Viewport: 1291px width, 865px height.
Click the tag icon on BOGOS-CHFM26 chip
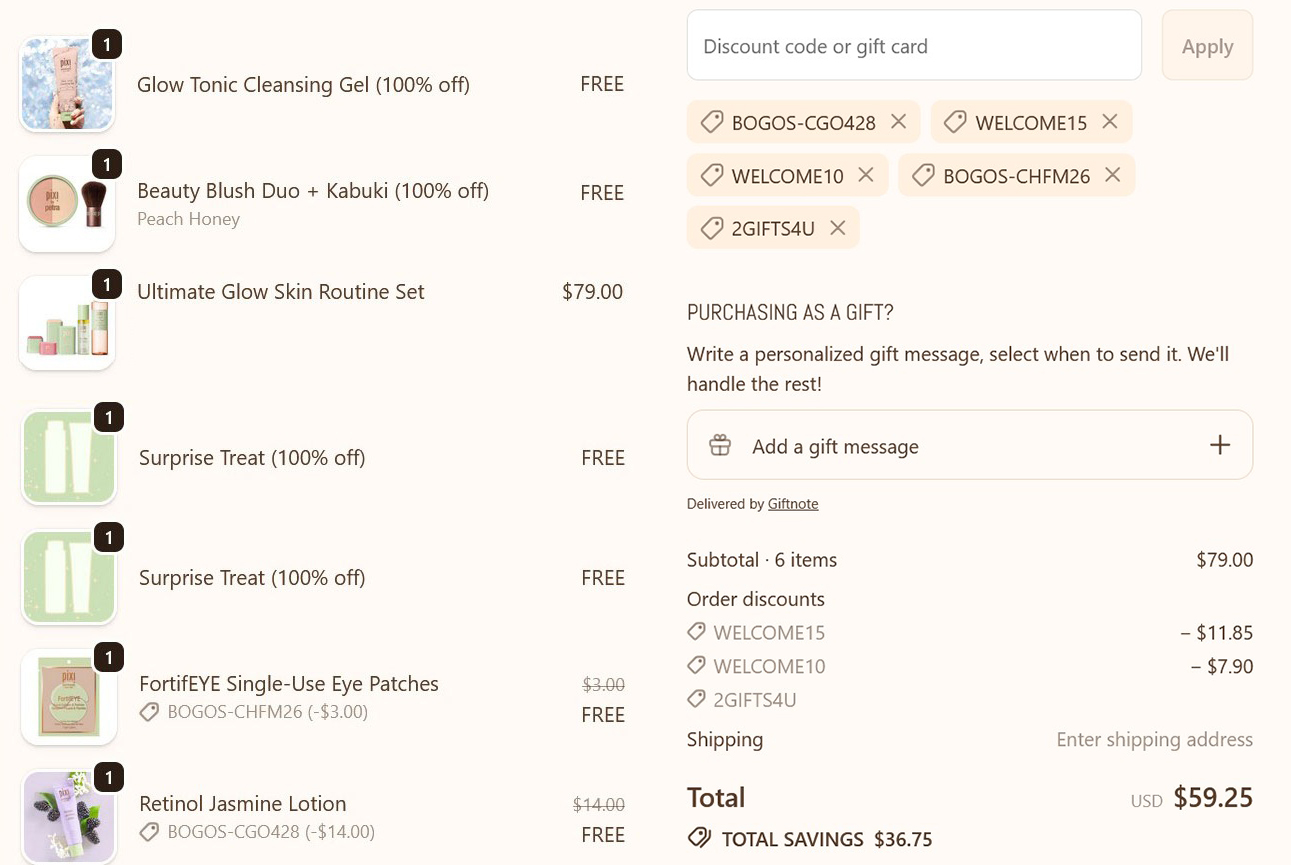(923, 175)
